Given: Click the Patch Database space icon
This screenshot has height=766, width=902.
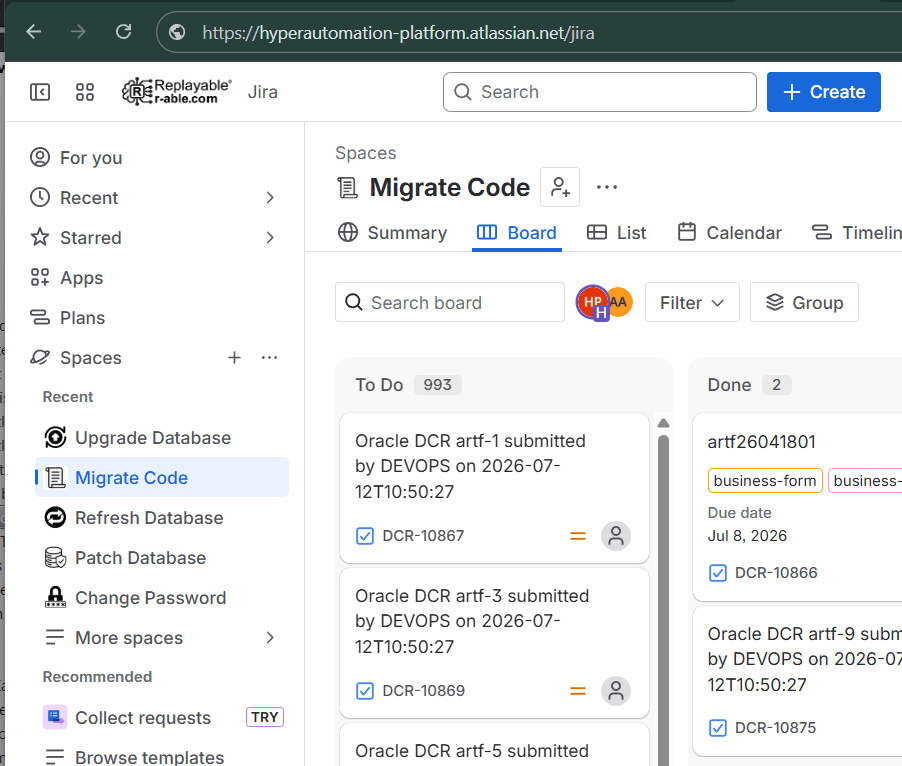Looking at the screenshot, I should pos(55,558).
